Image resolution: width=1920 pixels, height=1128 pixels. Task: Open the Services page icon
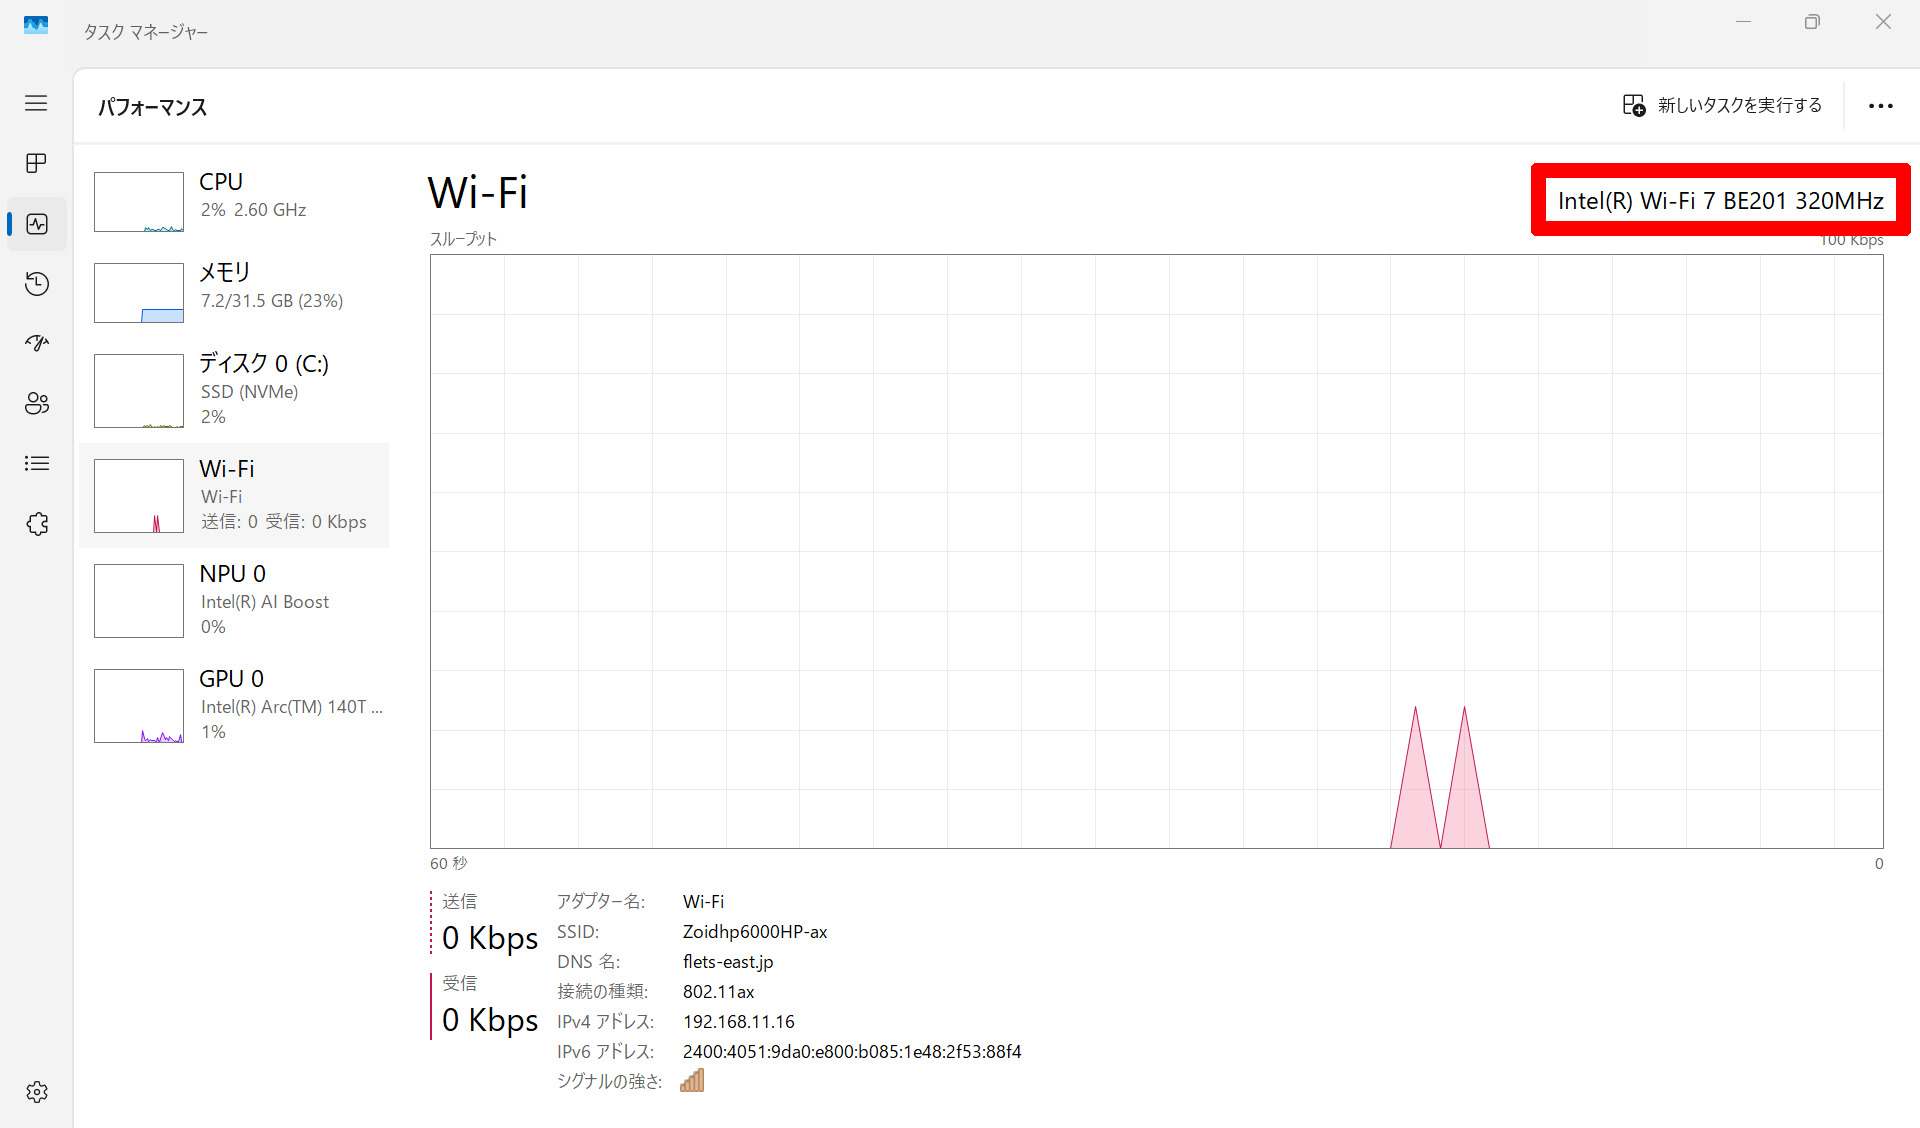36,524
